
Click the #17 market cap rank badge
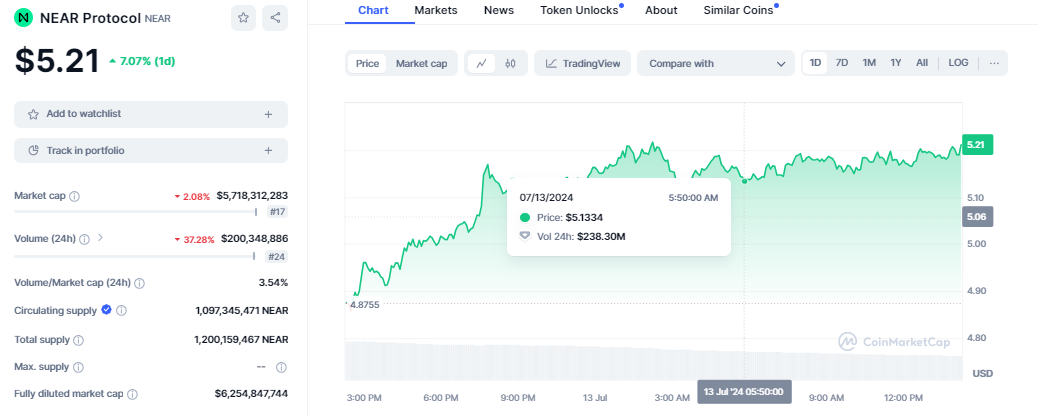(277, 212)
